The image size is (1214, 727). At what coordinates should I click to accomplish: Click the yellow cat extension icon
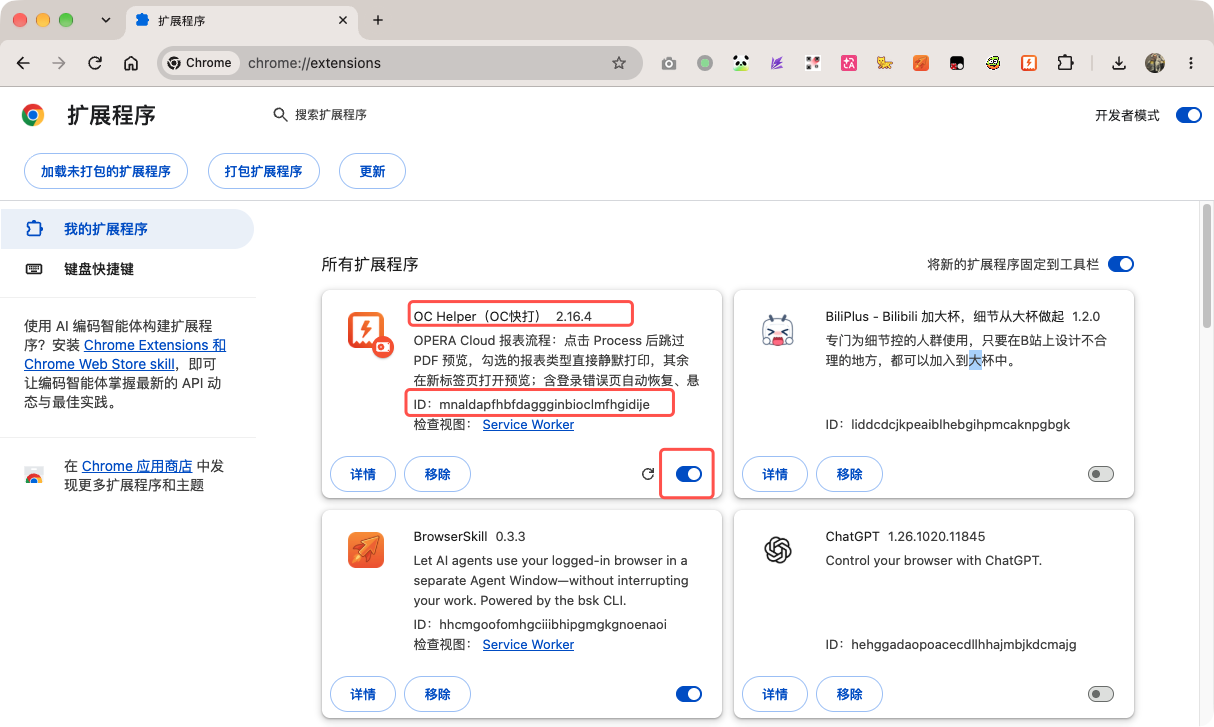click(885, 63)
